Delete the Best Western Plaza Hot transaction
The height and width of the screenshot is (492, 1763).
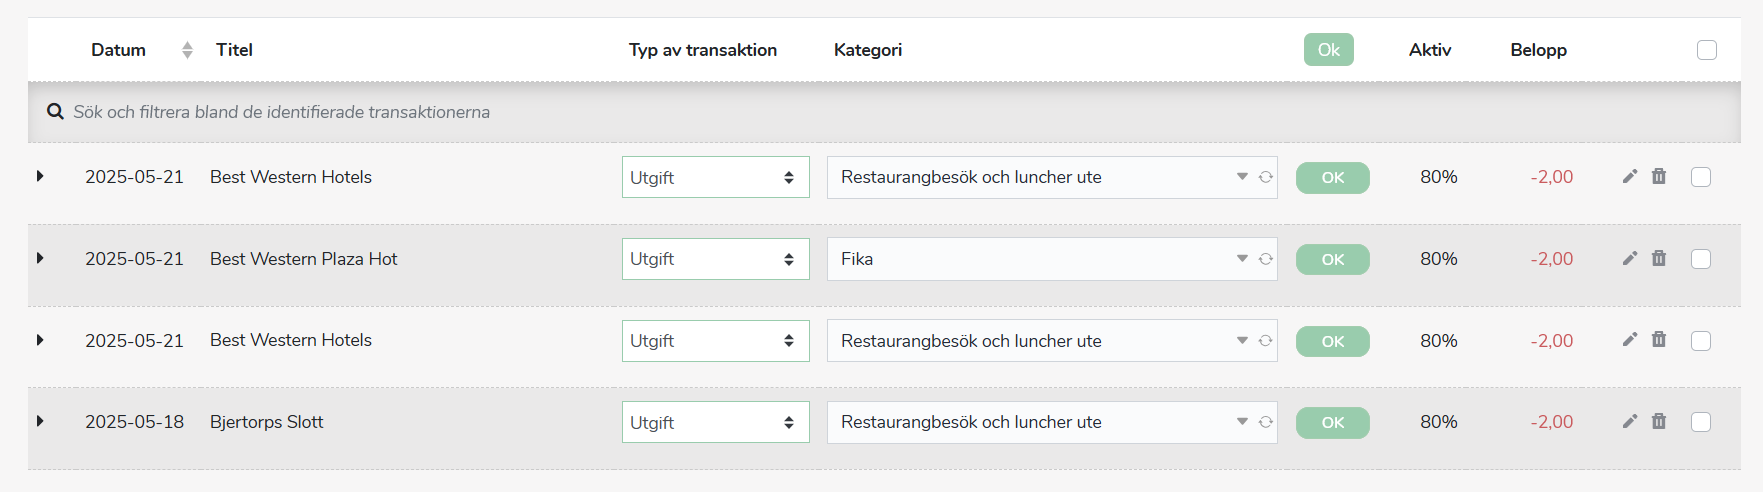1659,258
